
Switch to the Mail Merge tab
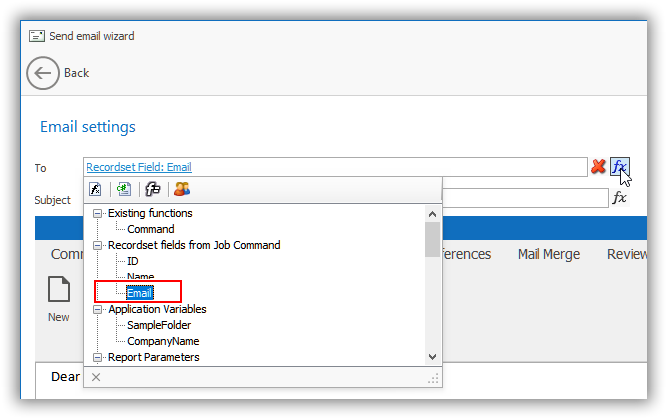pyautogui.click(x=549, y=254)
